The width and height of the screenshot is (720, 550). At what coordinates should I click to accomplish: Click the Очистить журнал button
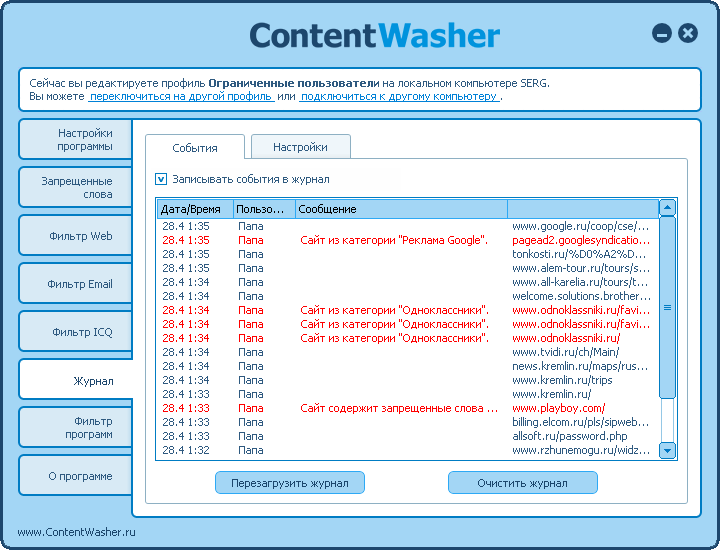click(523, 483)
